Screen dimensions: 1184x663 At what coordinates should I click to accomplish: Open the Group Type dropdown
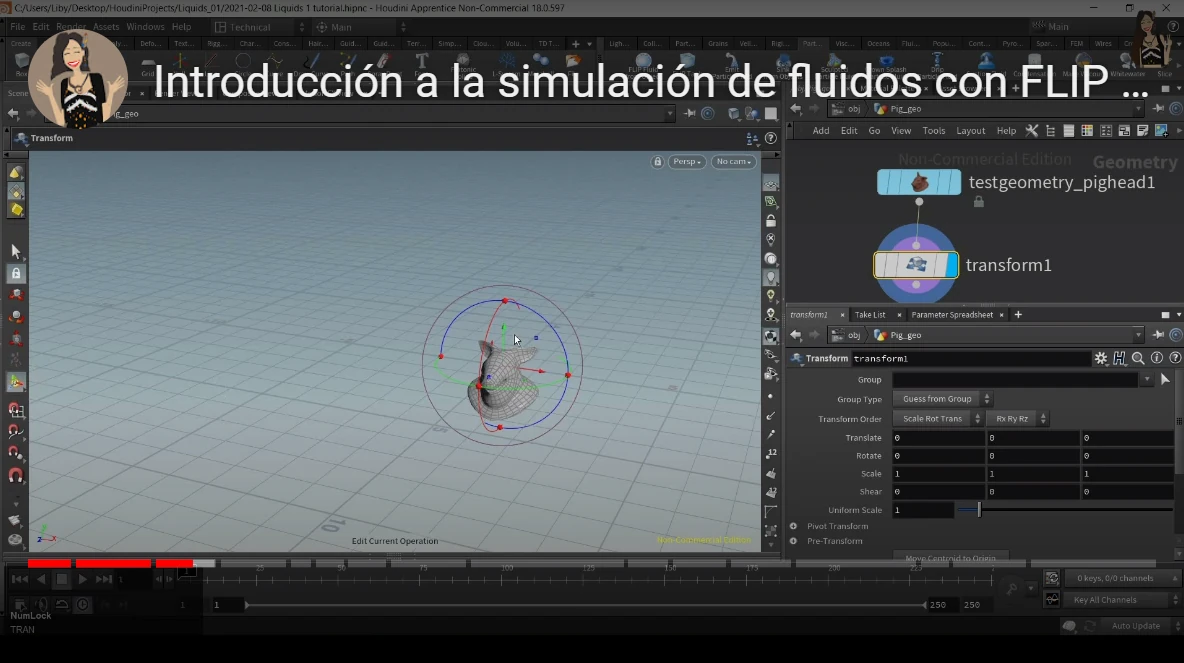point(942,399)
